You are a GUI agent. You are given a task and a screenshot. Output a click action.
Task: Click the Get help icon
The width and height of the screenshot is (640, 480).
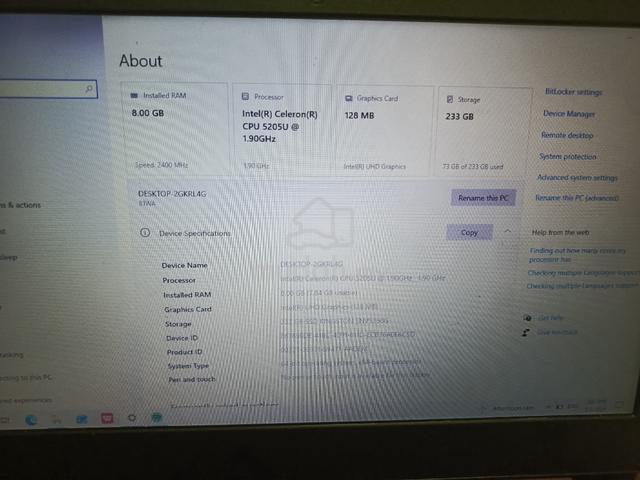click(x=527, y=318)
